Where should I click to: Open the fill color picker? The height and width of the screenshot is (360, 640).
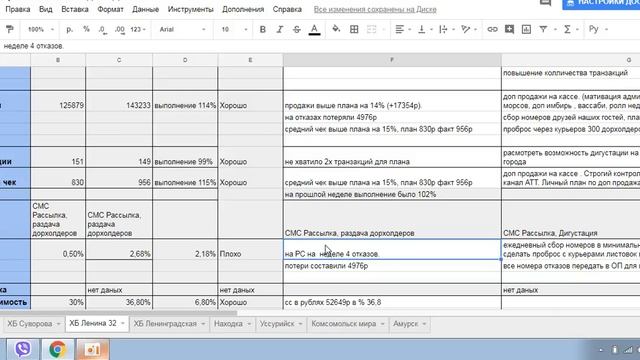(336, 29)
